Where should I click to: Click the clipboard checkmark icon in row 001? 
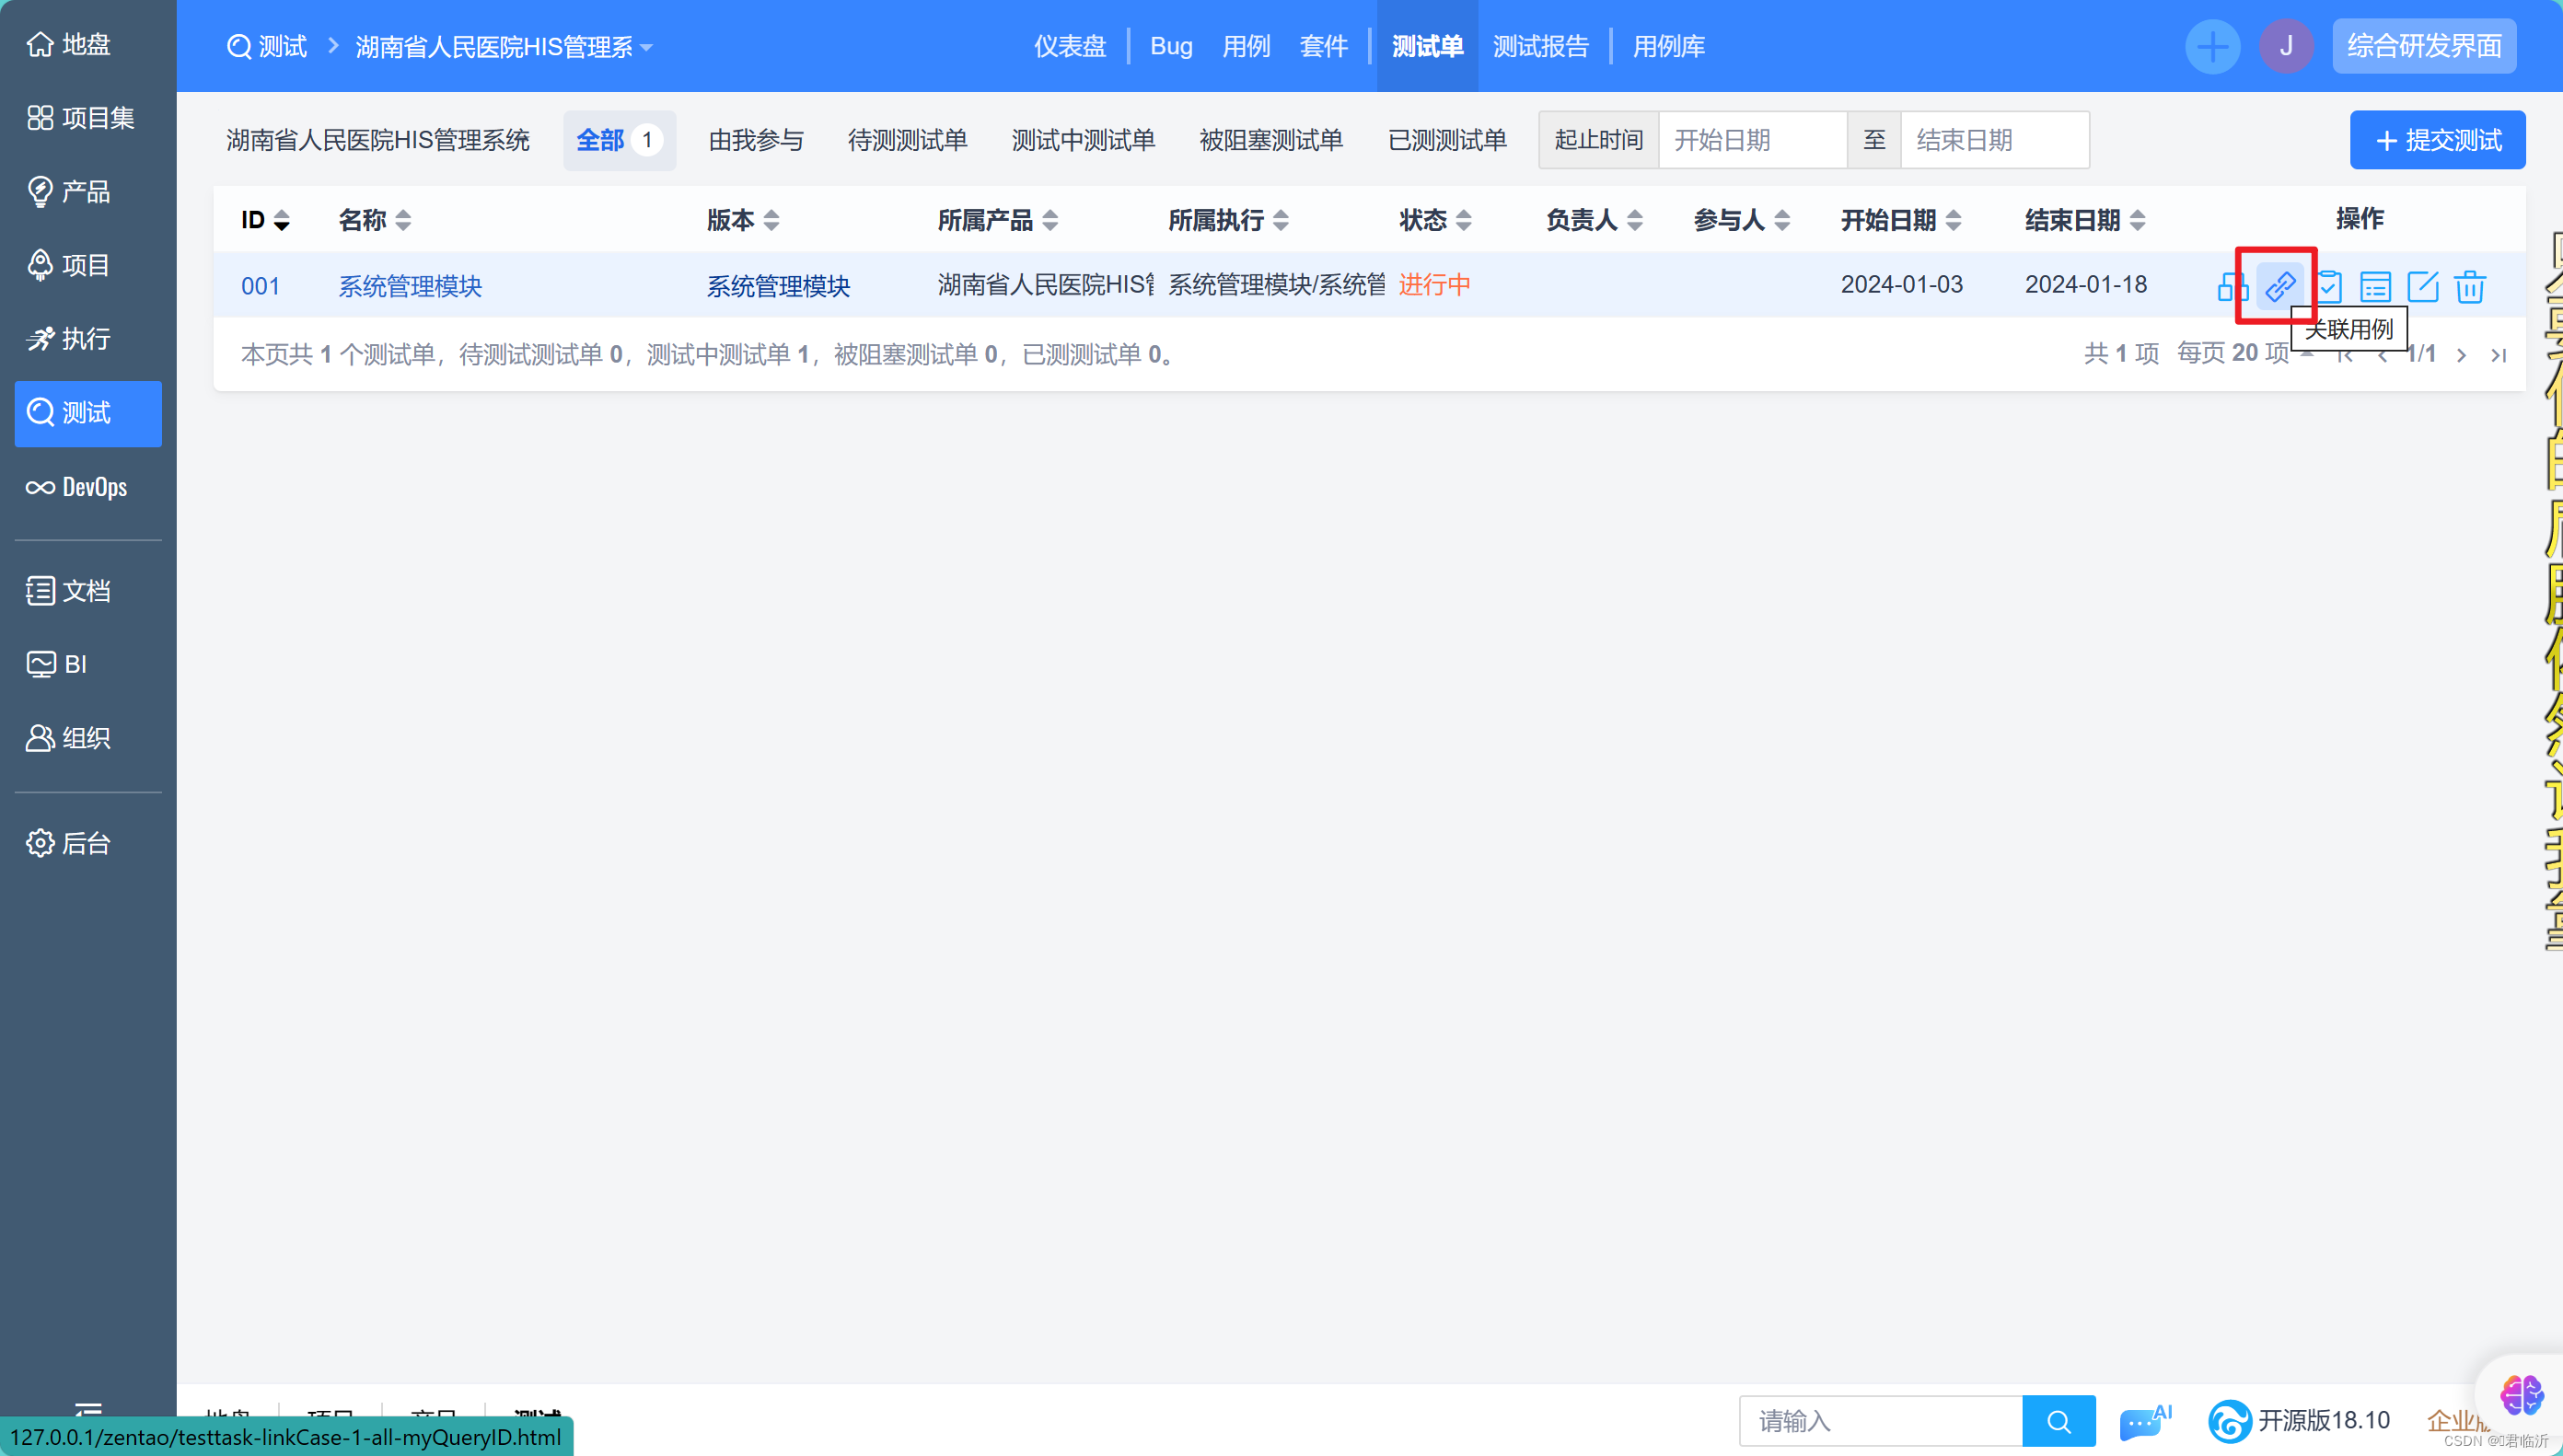pyautogui.click(x=2329, y=287)
